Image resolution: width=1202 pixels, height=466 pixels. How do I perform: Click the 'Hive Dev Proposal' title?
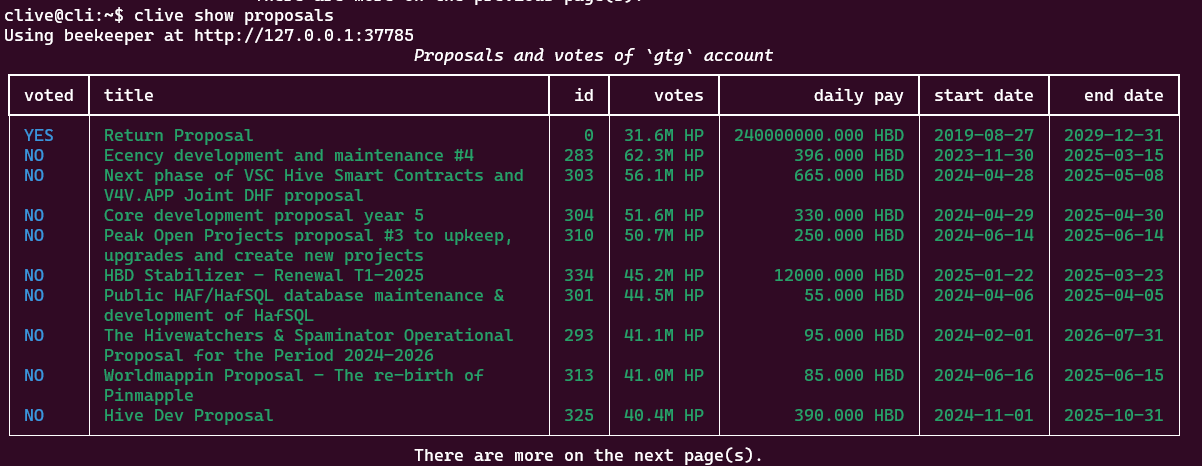pyautogui.click(x=188, y=415)
